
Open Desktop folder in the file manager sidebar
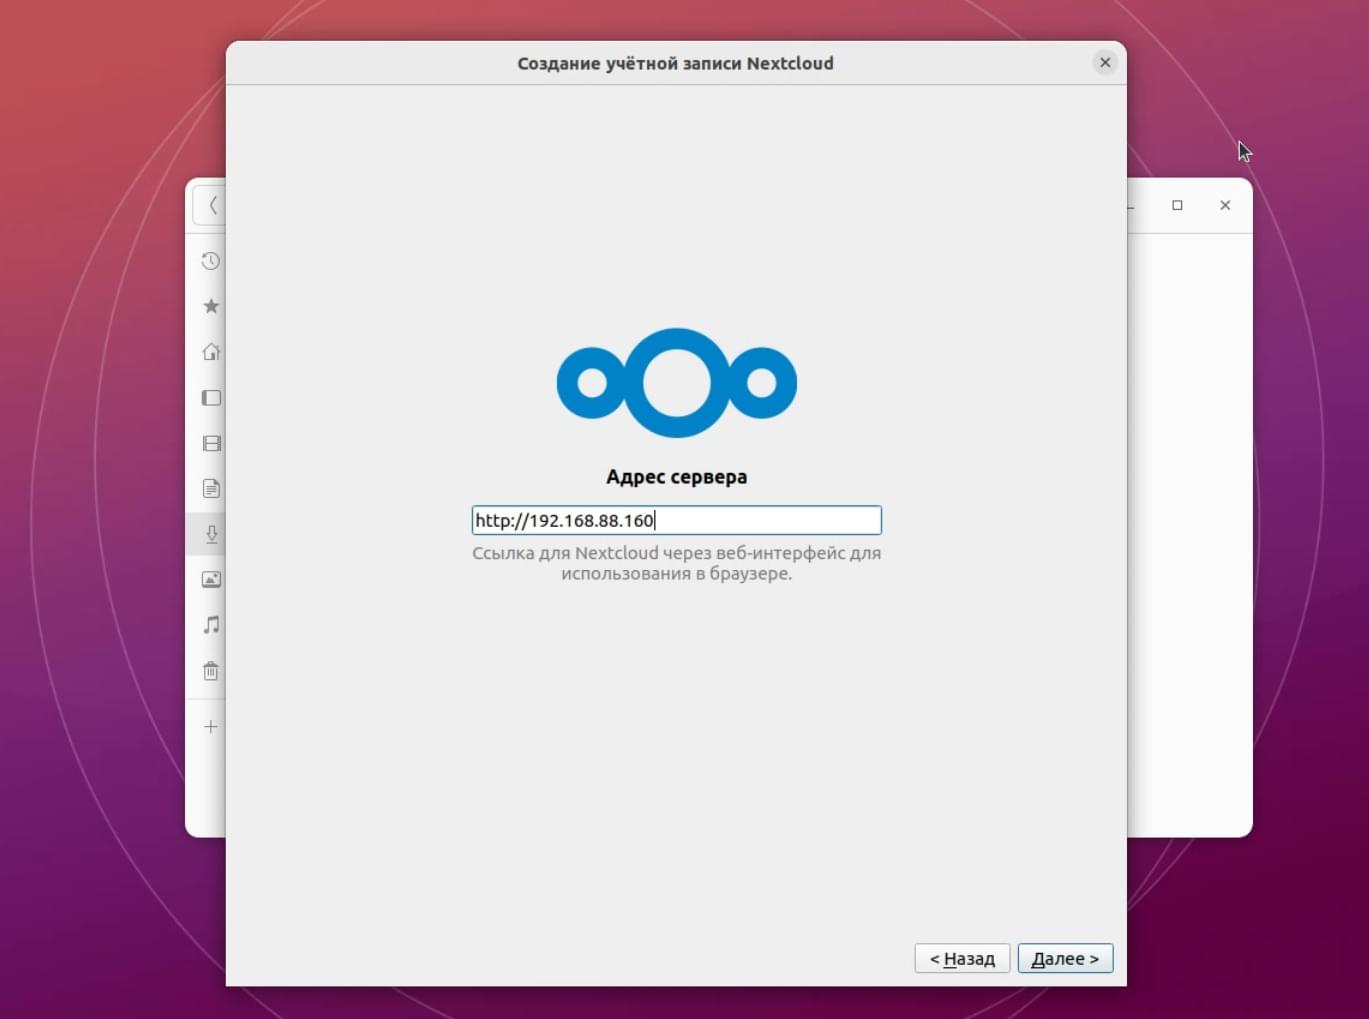[211, 397]
